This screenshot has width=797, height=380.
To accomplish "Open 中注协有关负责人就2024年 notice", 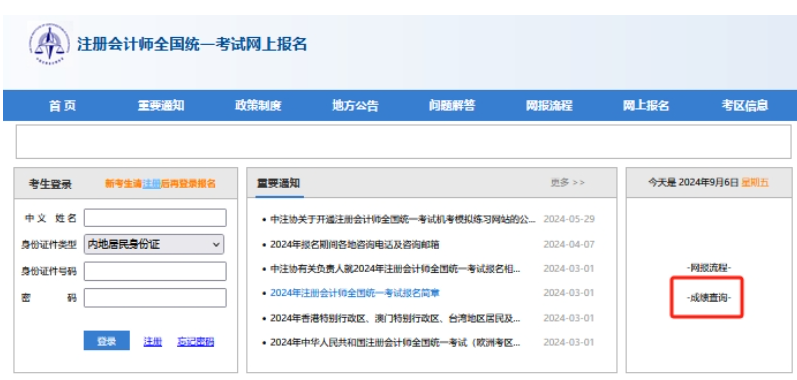I will pyautogui.click(x=395, y=269).
